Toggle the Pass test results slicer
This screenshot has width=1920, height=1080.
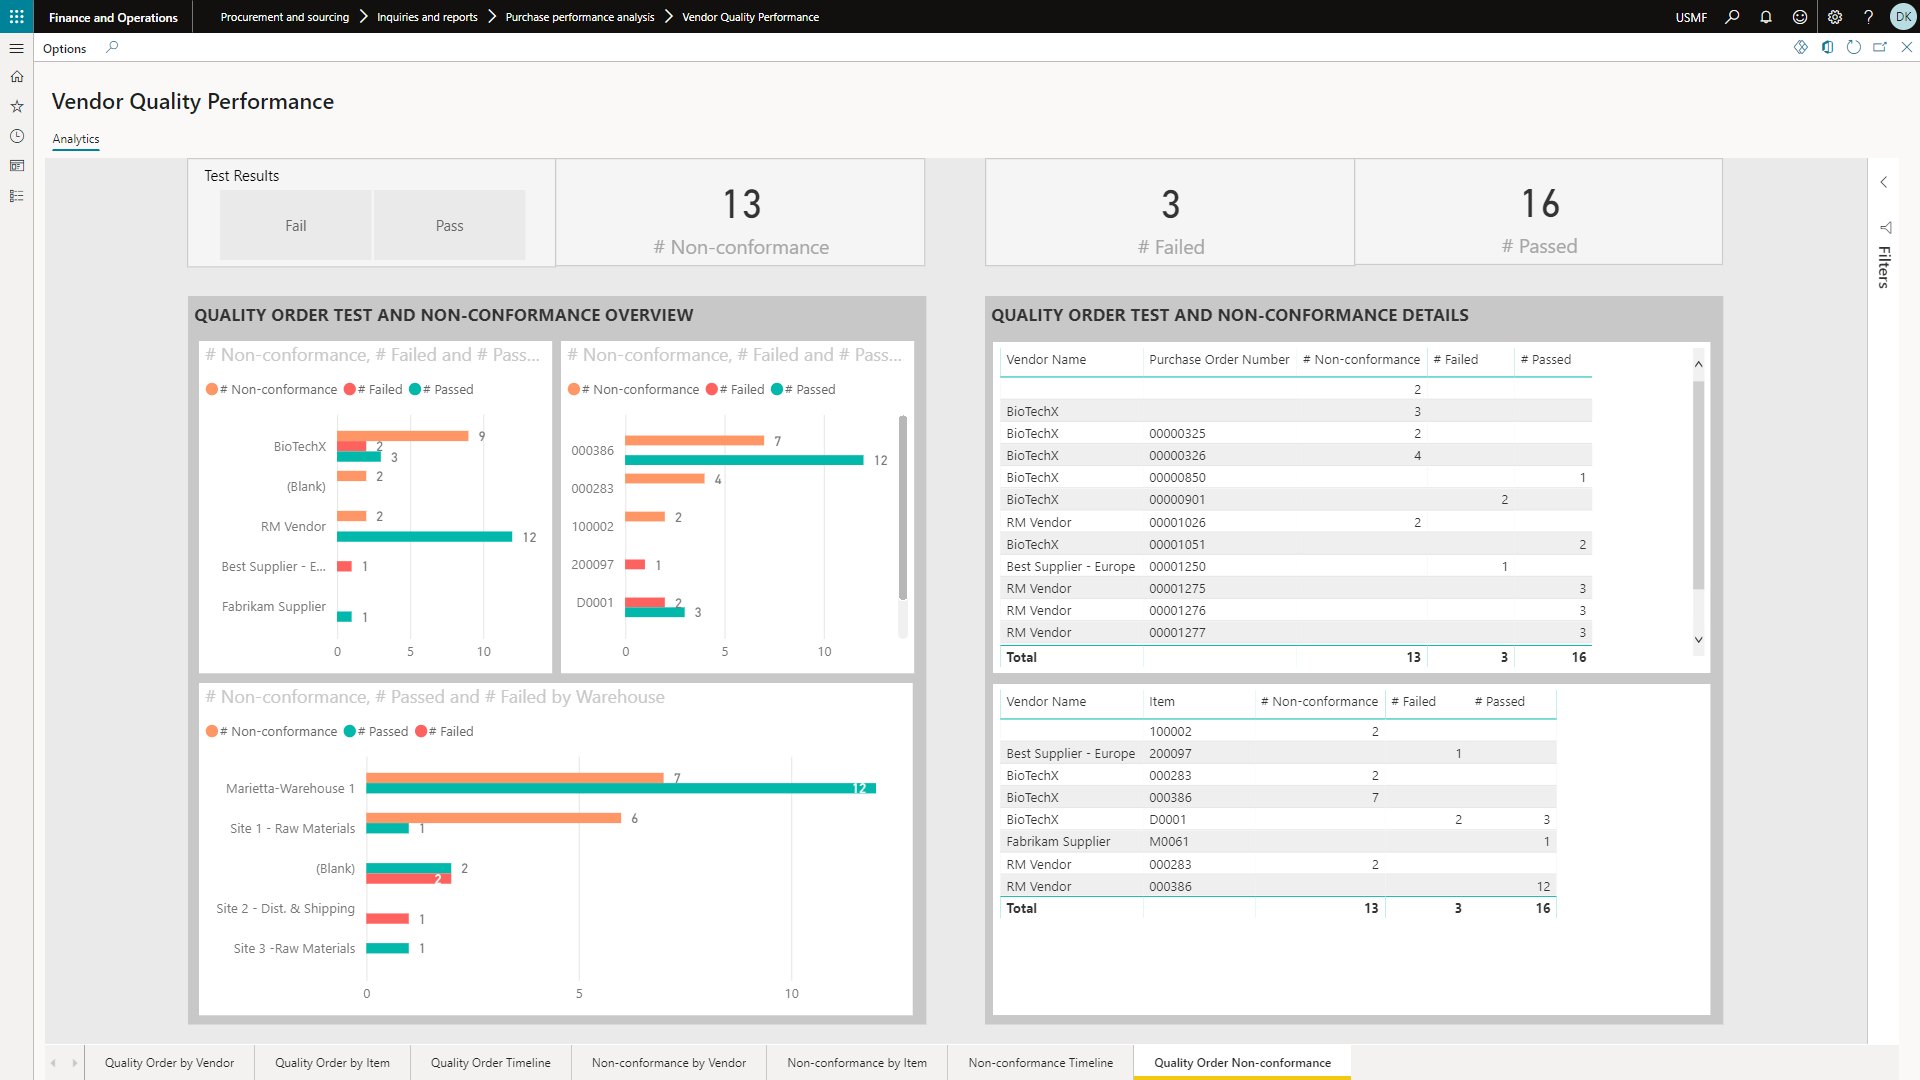[449, 226]
